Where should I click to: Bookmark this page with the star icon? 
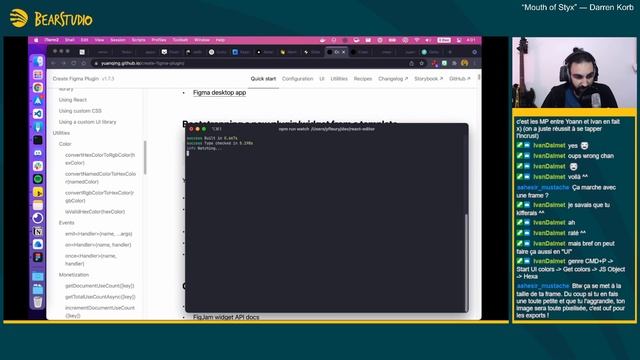[x=422, y=63]
